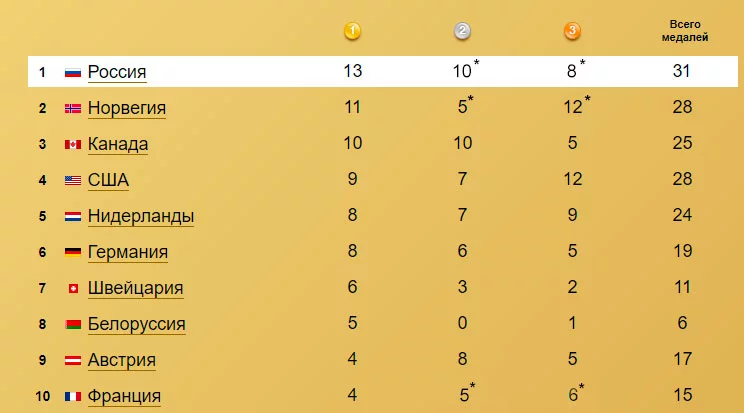Open the Нидерланды country link

pos(141,216)
